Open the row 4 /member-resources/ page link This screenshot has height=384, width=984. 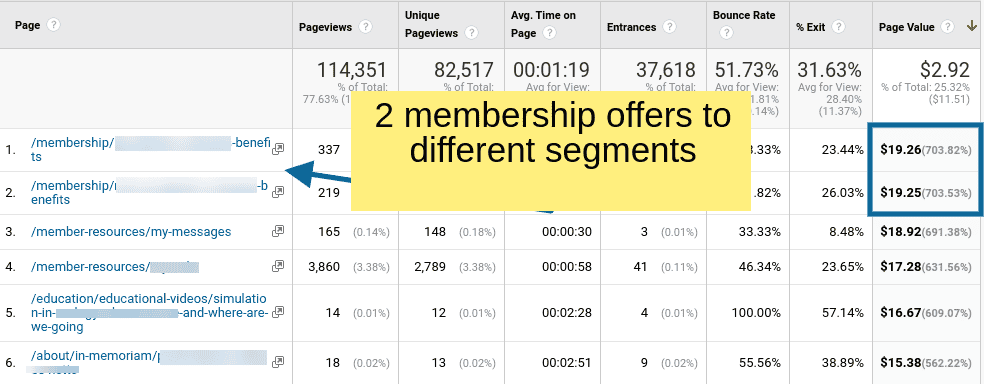coord(115,267)
